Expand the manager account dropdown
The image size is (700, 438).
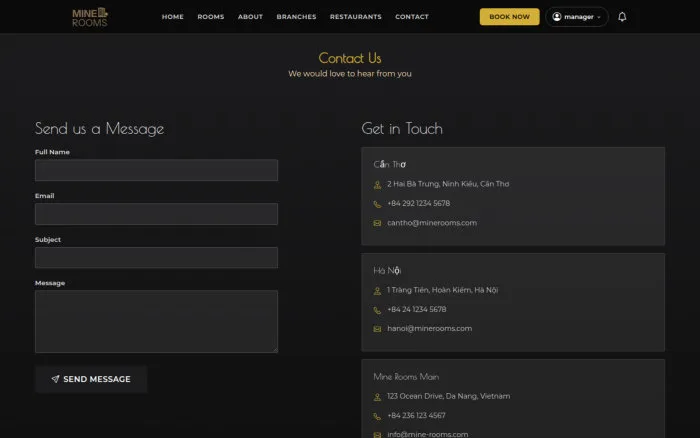coord(577,17)
